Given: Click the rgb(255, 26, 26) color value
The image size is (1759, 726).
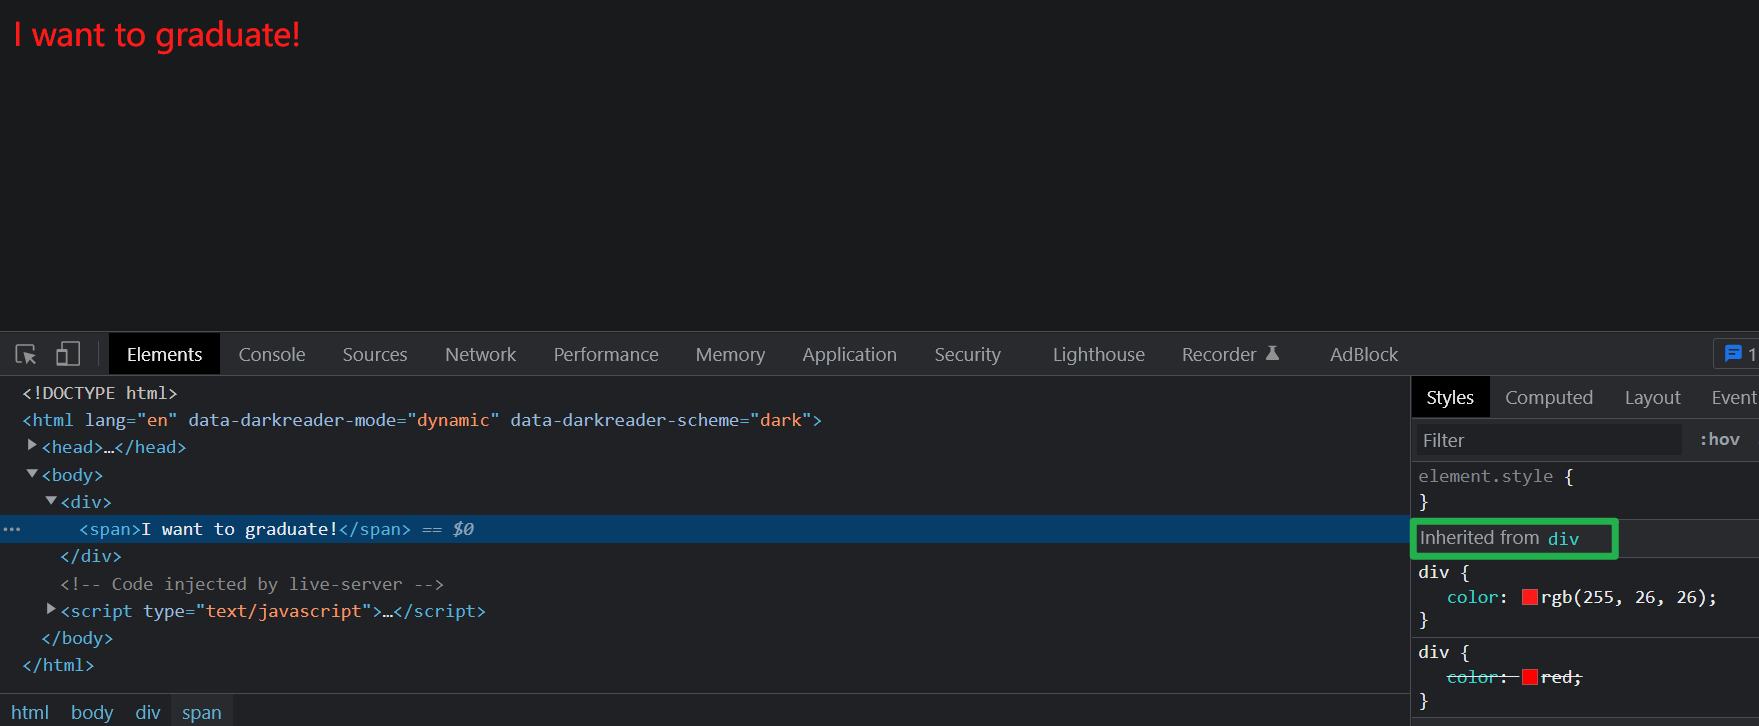Looking at the screenshot, I should [1625, 597].
